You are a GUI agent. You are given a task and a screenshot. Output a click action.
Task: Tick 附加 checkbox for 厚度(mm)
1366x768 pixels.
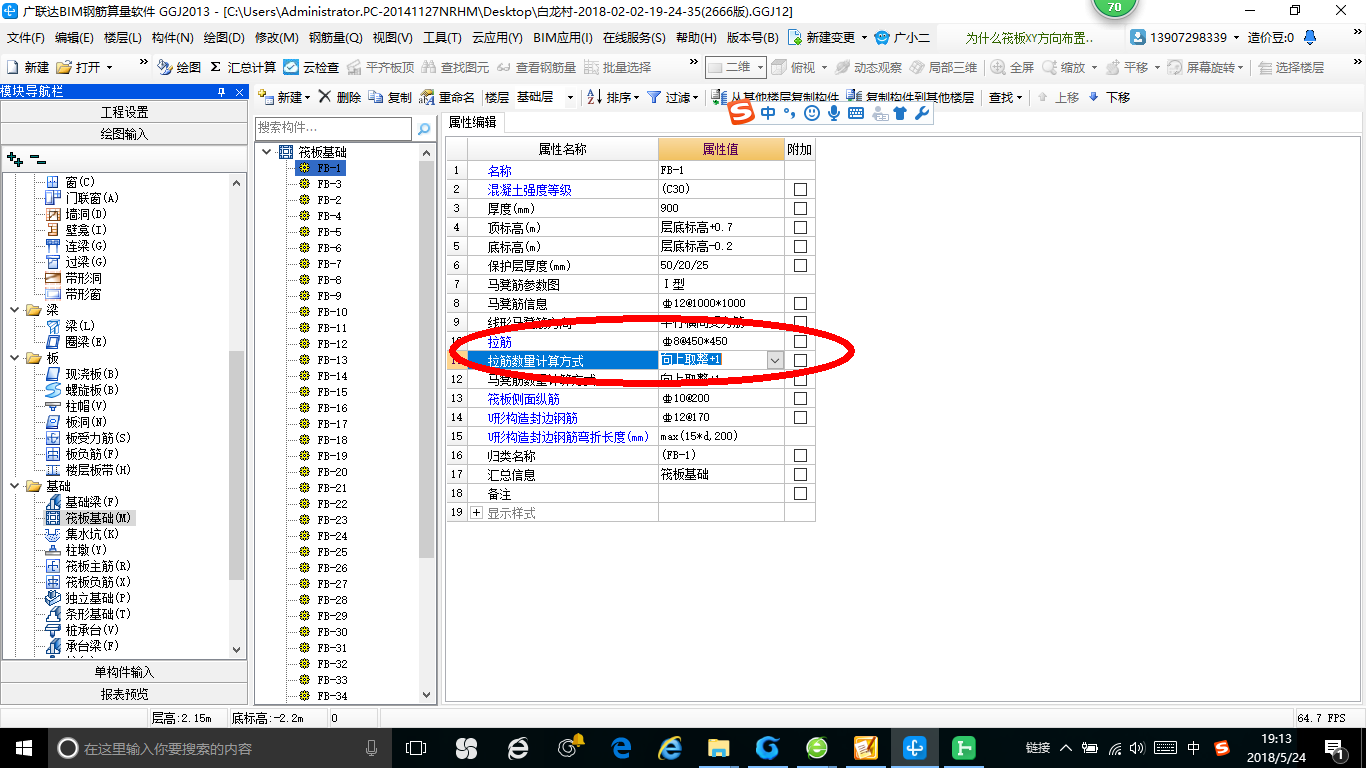point(800,209)
